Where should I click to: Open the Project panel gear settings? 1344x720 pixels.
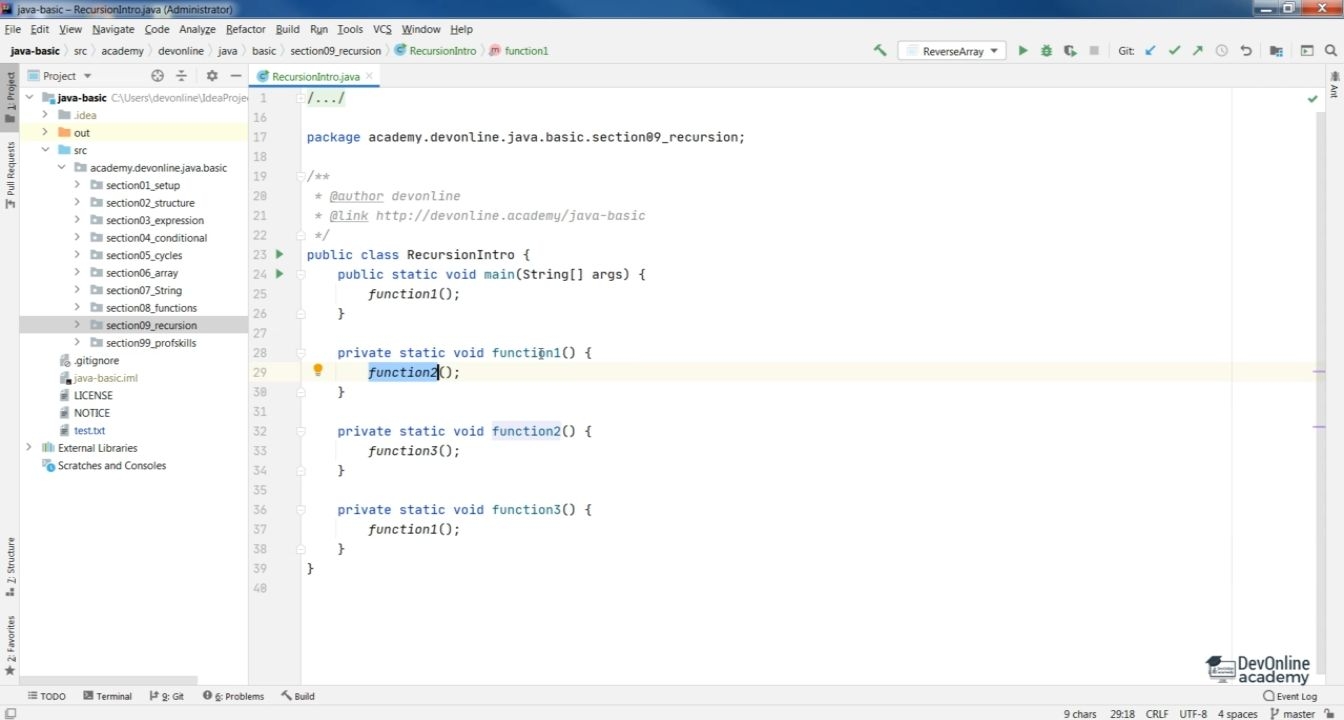212,76
